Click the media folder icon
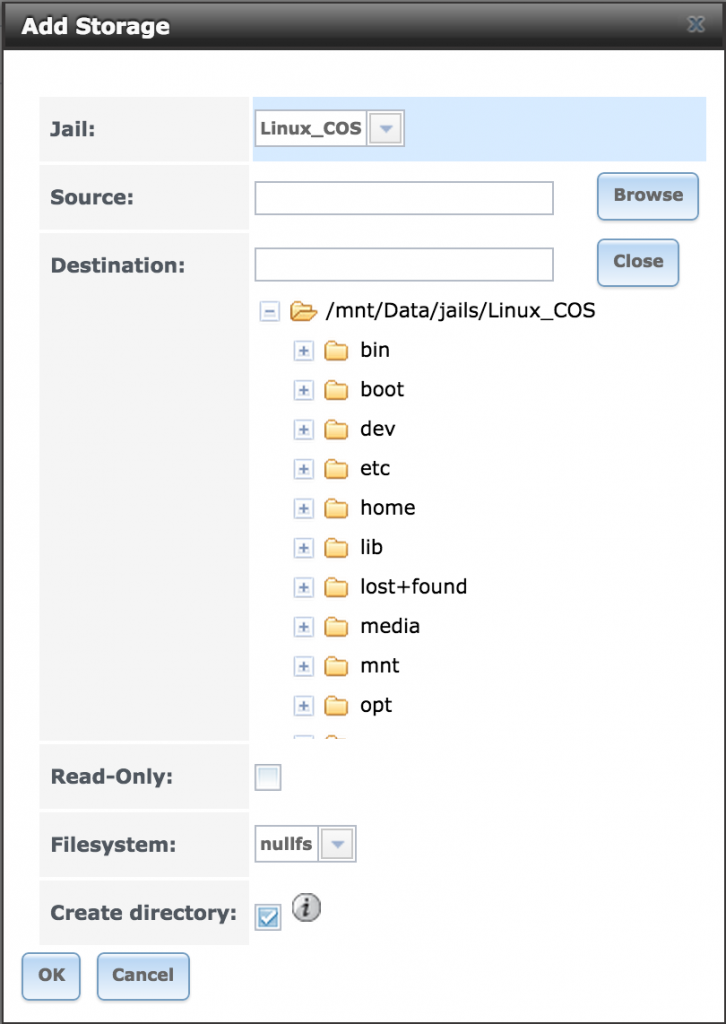The height and width of the screenshot is (1024, 726). click(336, 627)
